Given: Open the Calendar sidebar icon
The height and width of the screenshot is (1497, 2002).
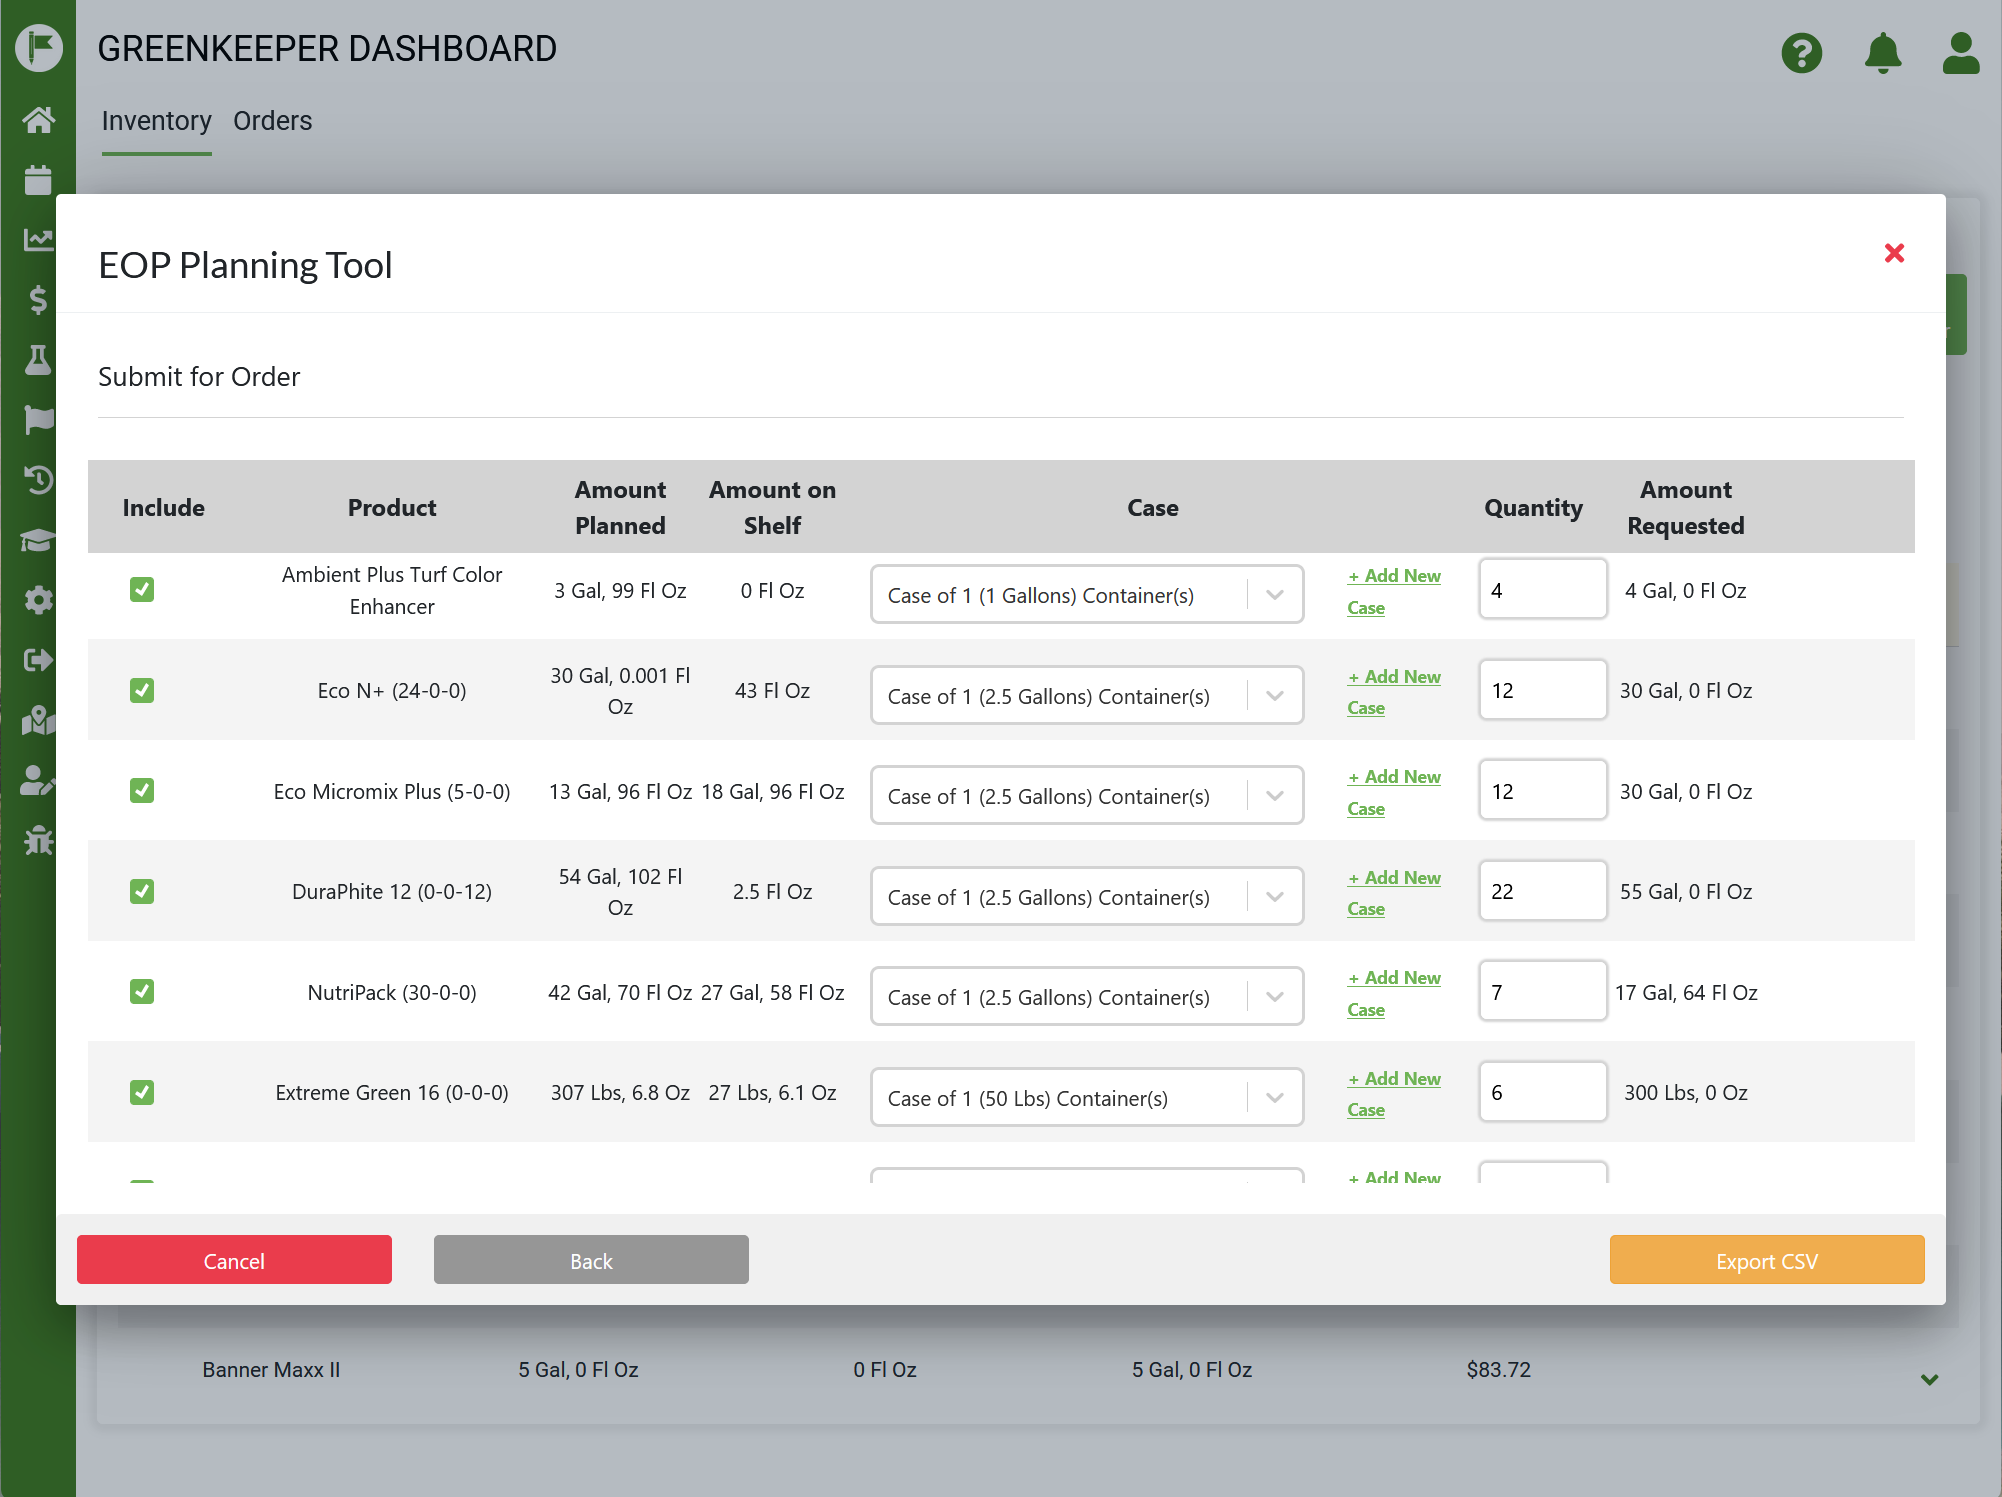Looking at the screenshot, I should pyautogui.click(x=38, y=180).
